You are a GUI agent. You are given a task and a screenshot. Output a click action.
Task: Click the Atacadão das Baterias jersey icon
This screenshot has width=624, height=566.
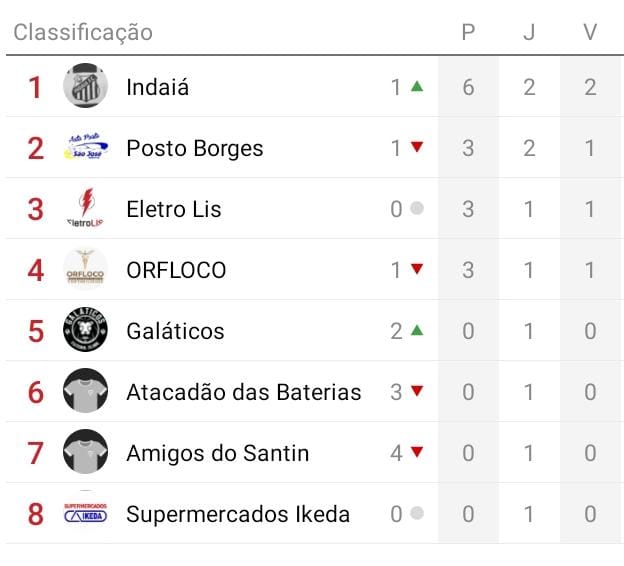point(85,391)
